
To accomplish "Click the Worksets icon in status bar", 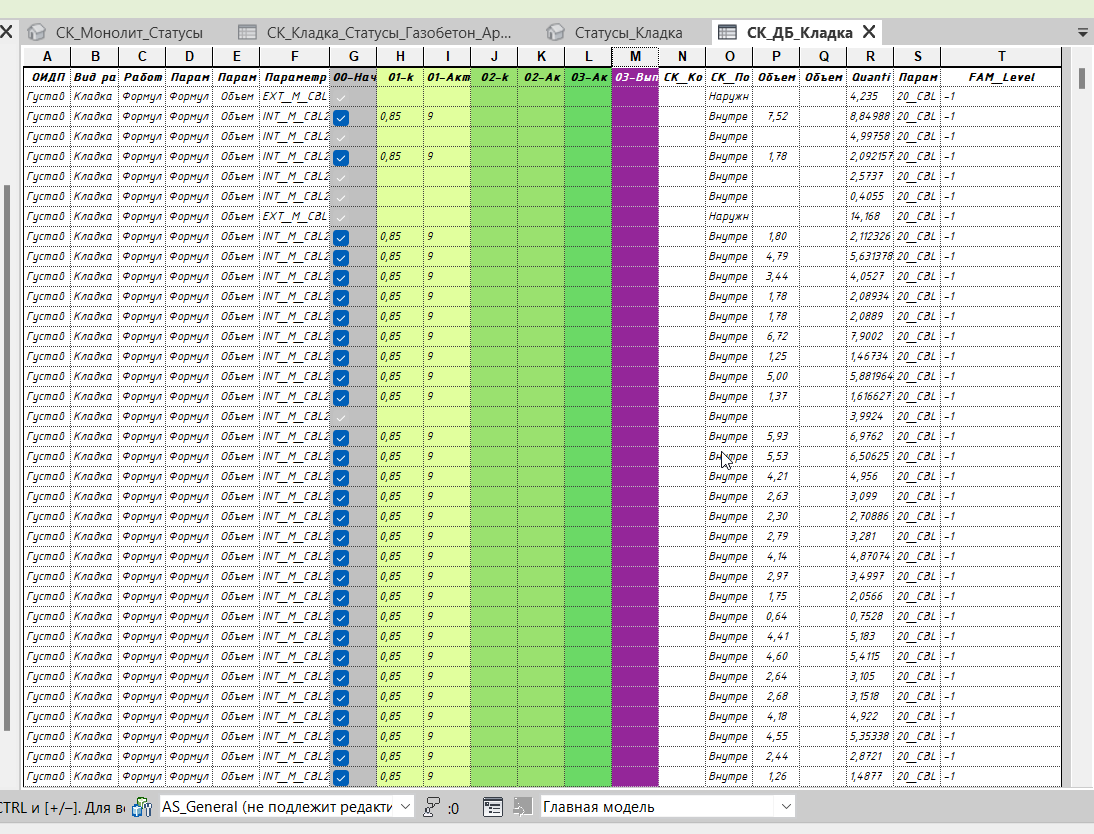I will 142,807.
